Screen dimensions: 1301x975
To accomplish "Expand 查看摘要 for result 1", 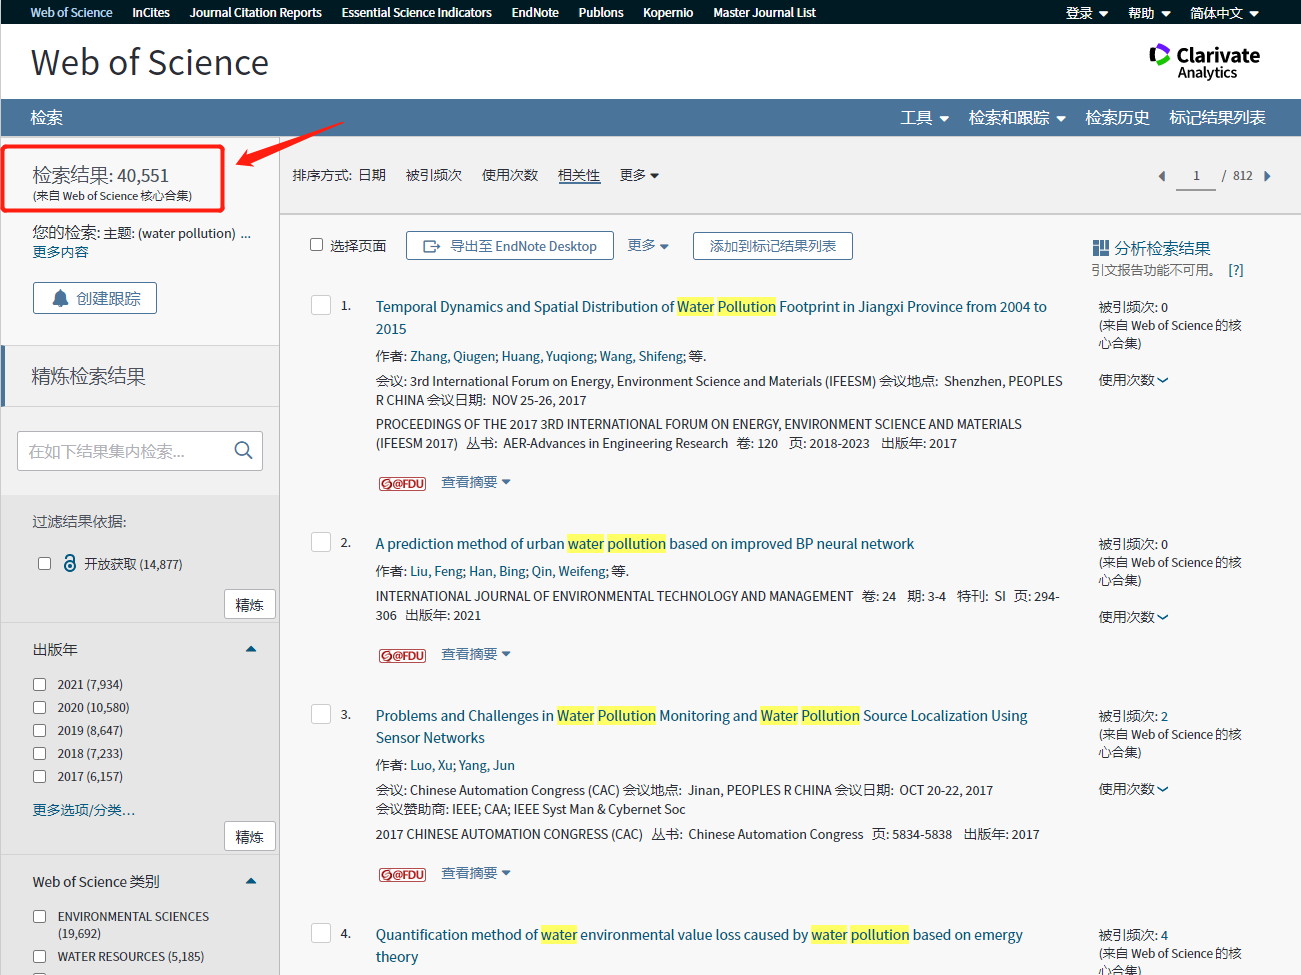I will point(476,482).
